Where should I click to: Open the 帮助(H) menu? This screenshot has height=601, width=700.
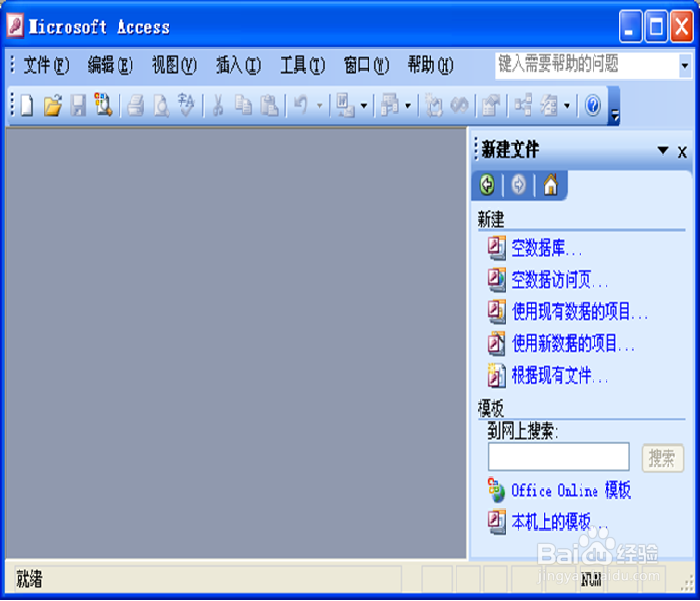[430, 66]
